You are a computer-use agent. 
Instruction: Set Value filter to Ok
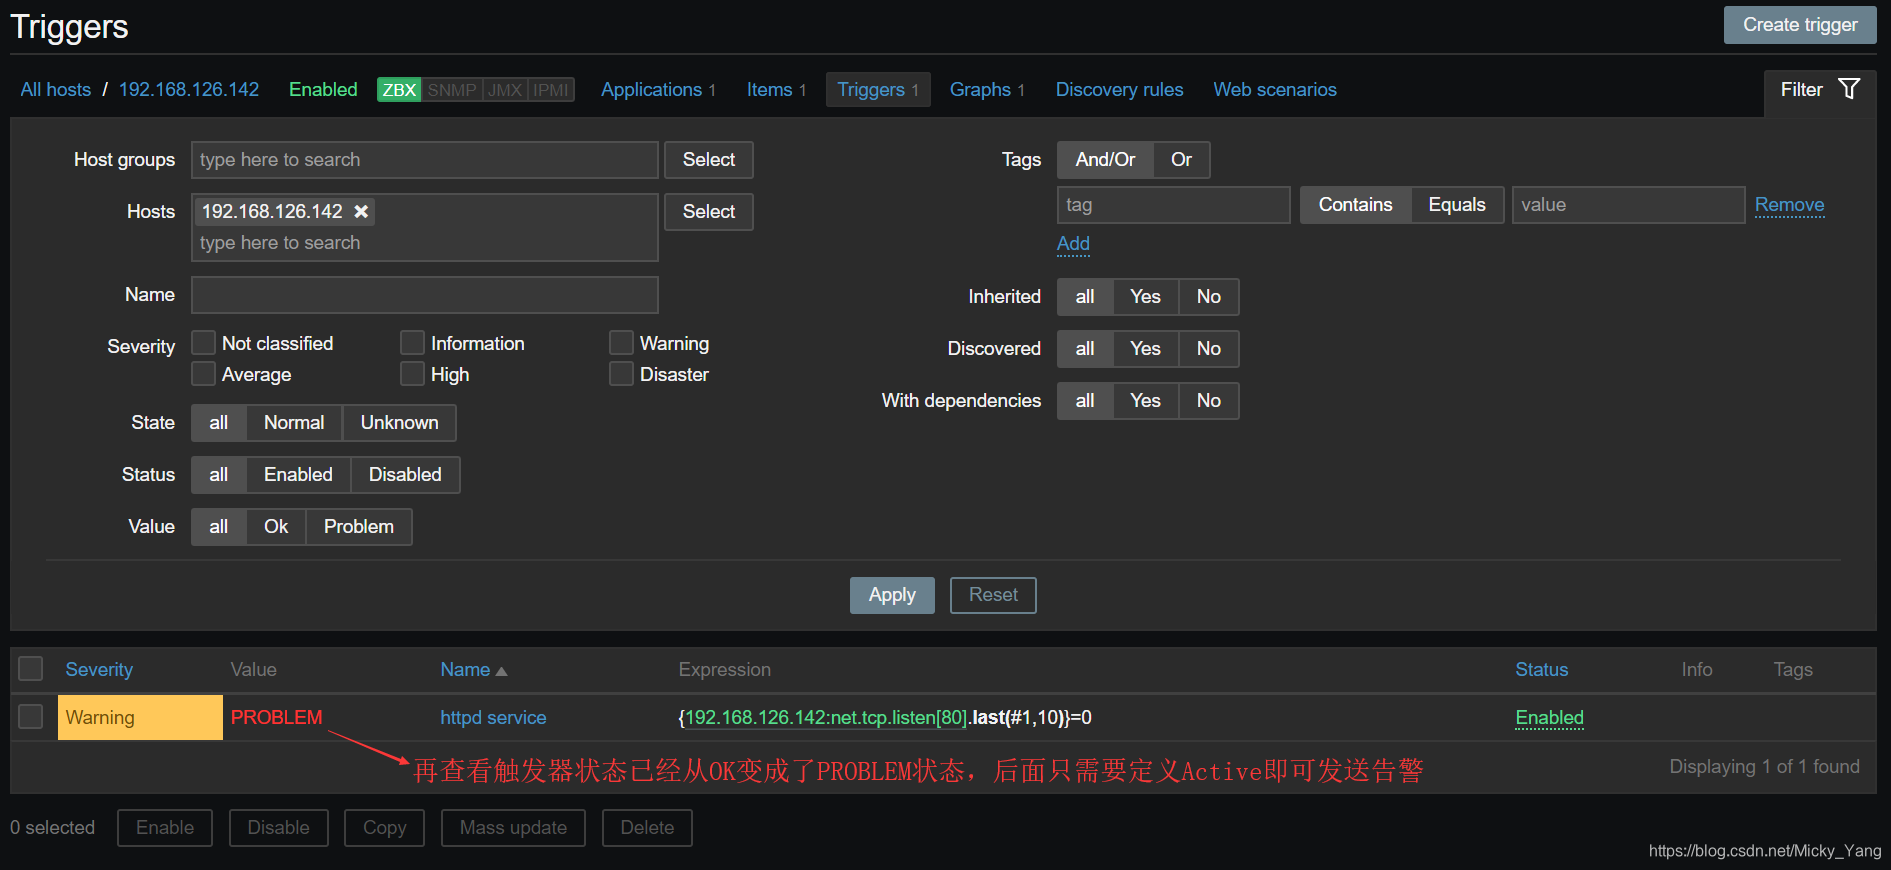[x=276, y=527]
